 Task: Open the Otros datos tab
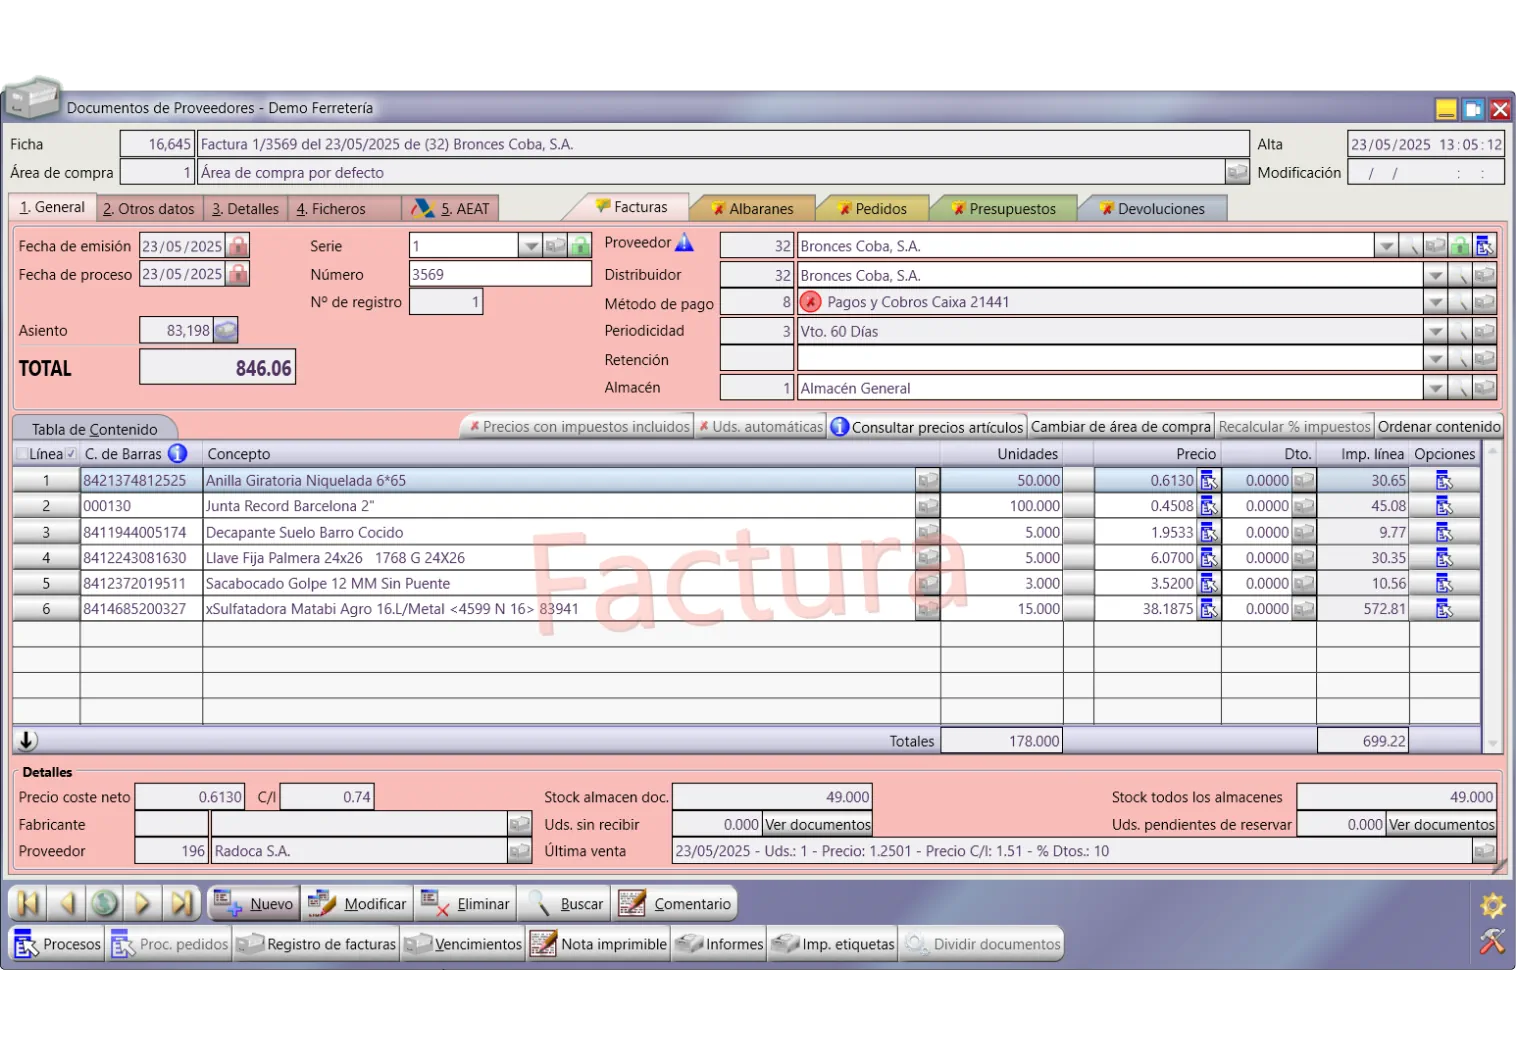[149, 209]
